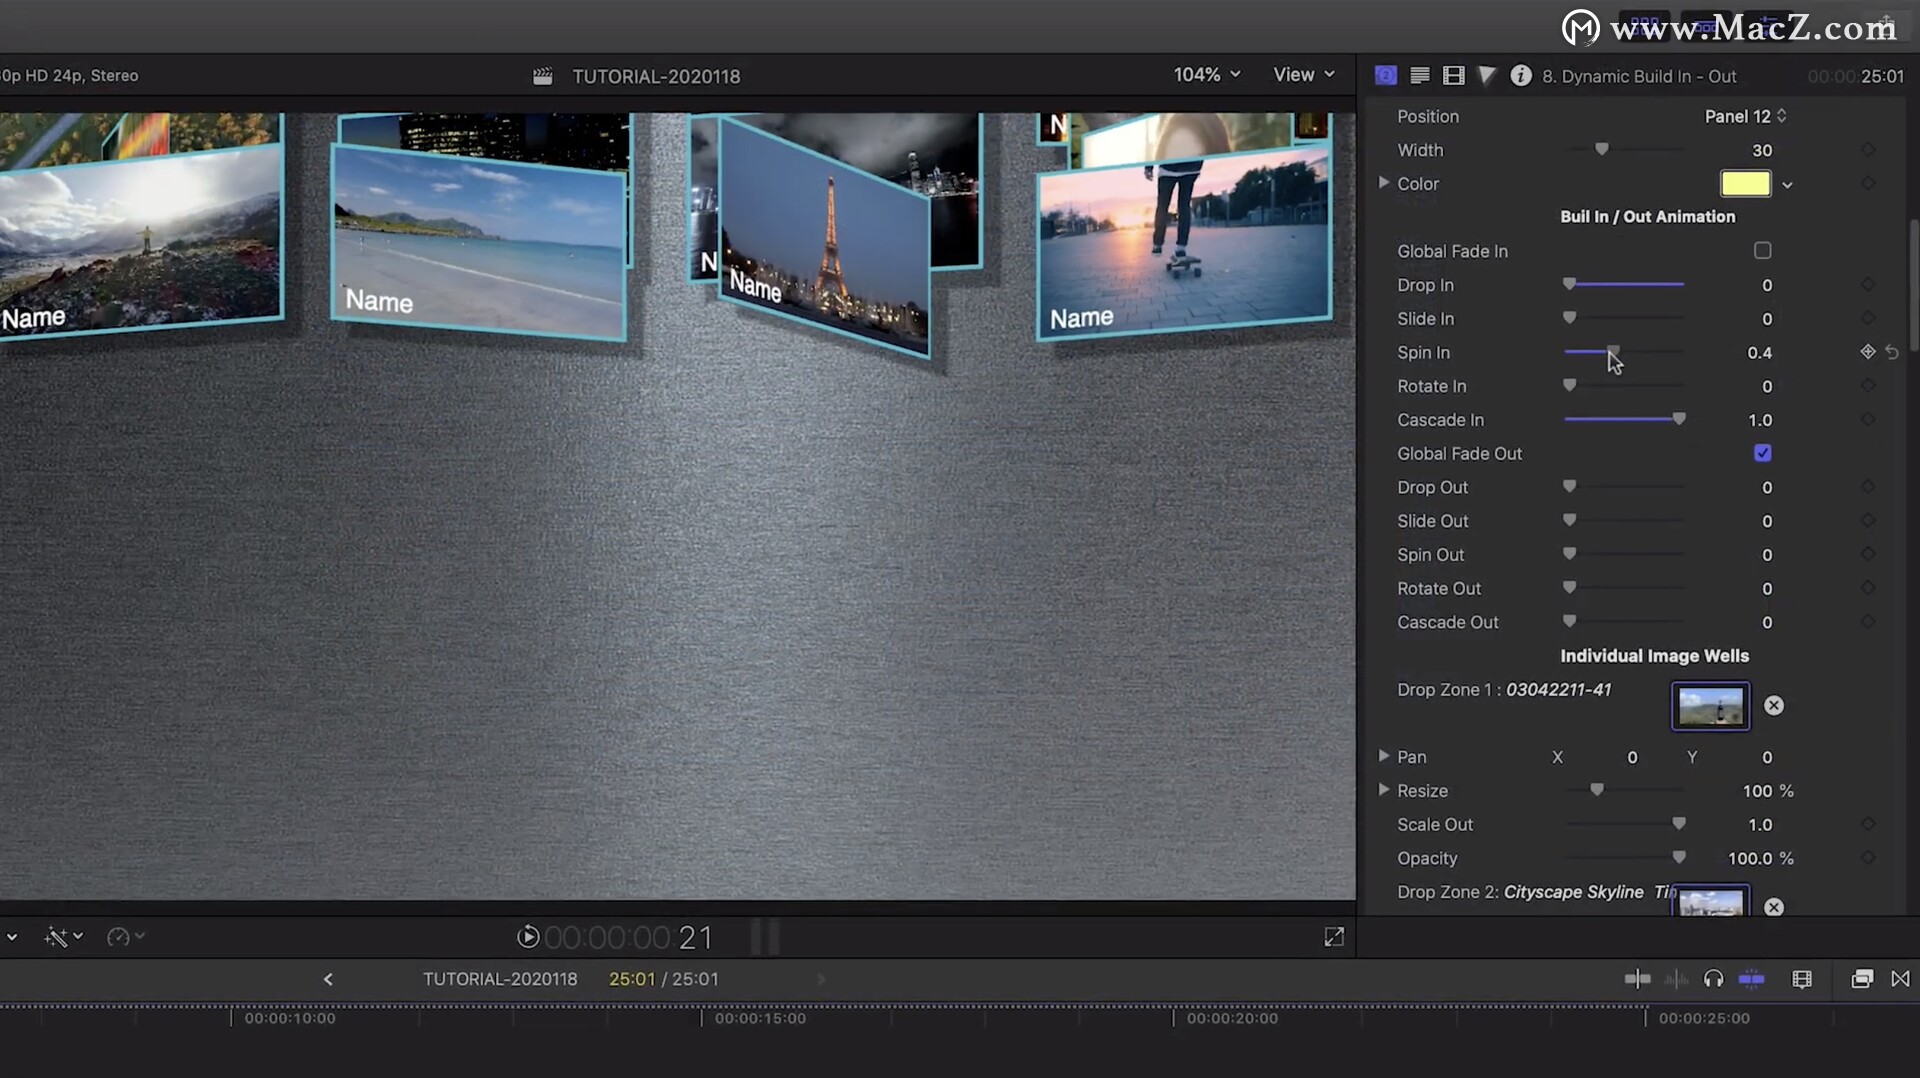1920x1078 pixels.
Task: Add keyframe for Scale Out
Action: [x=1868, y=824]
